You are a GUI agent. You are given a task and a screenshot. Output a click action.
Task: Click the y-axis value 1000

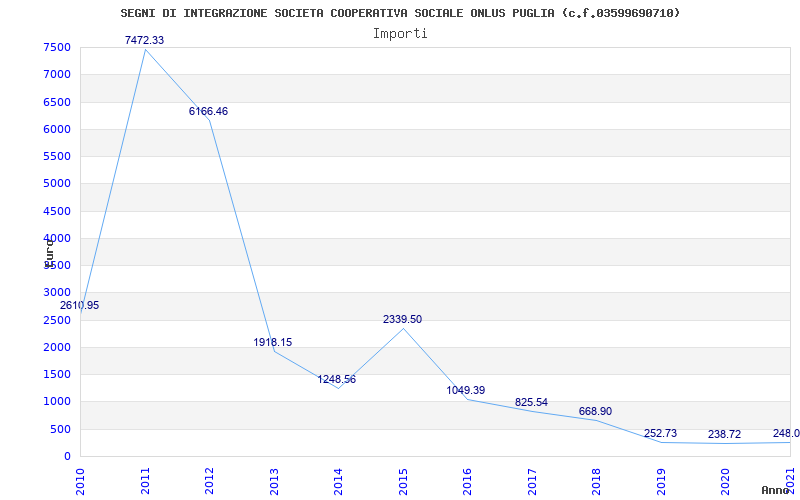click(57, 402)
